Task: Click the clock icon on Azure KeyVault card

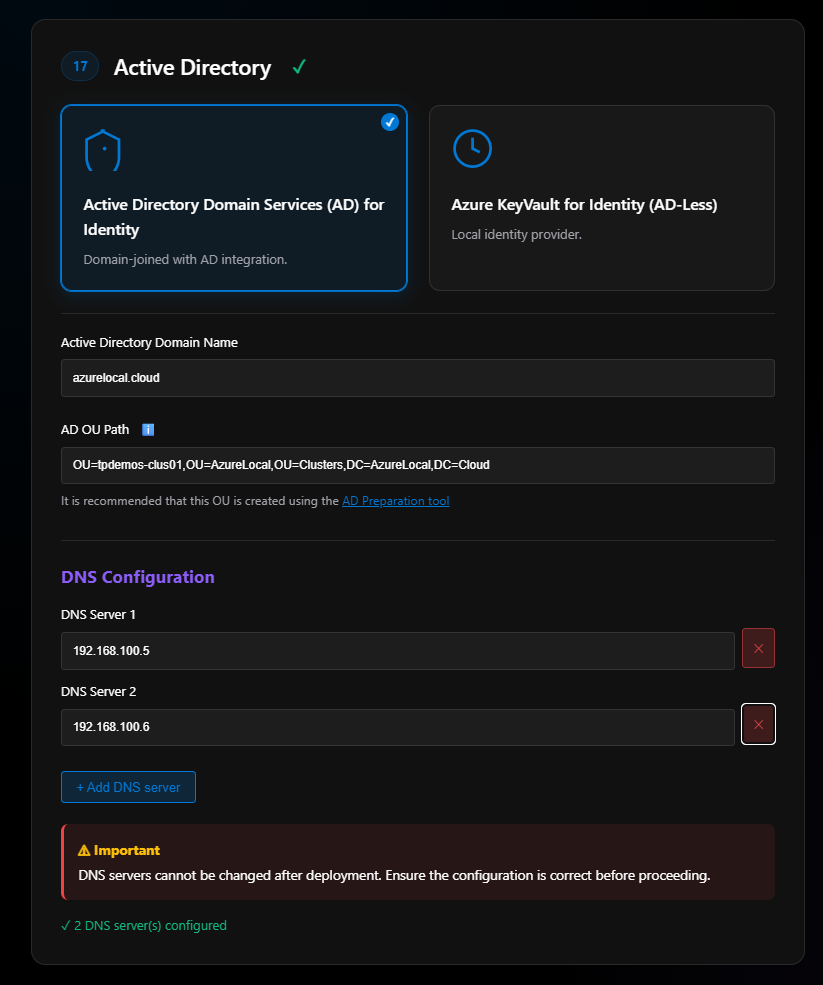Action: tap(472, 148)
